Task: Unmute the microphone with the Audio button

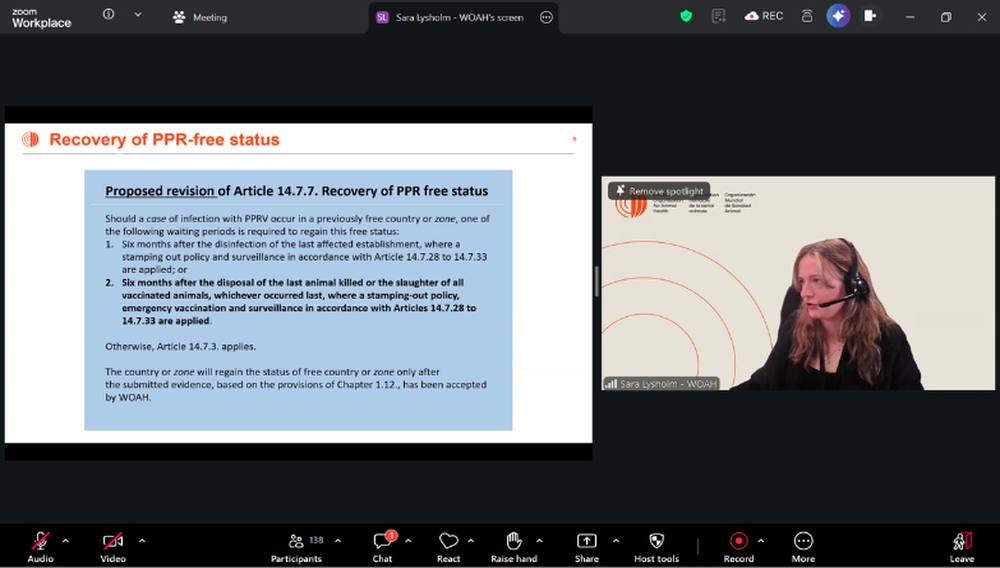Action: (x=40, y=545)
